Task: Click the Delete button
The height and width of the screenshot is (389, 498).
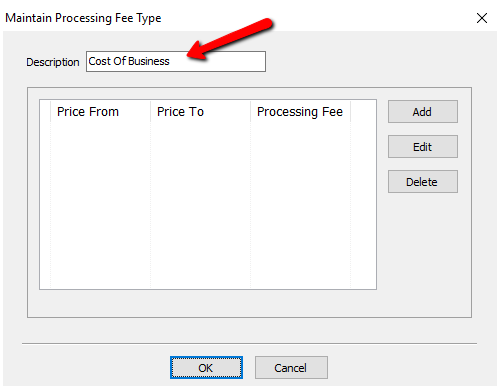Action: click(422, 182)
